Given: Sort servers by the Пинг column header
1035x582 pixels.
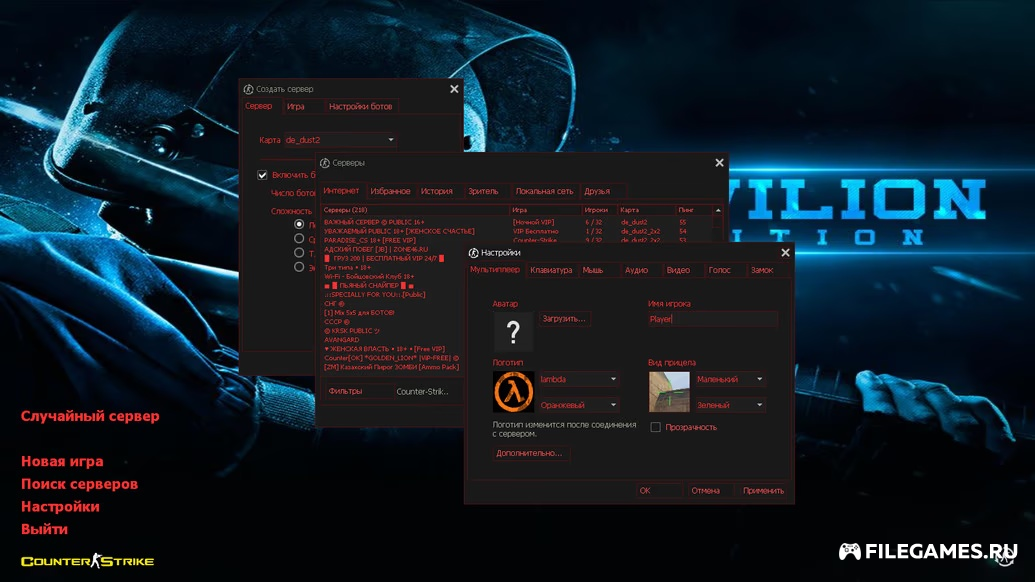Looking at the screenshot, I should click(x=694, y=210).
